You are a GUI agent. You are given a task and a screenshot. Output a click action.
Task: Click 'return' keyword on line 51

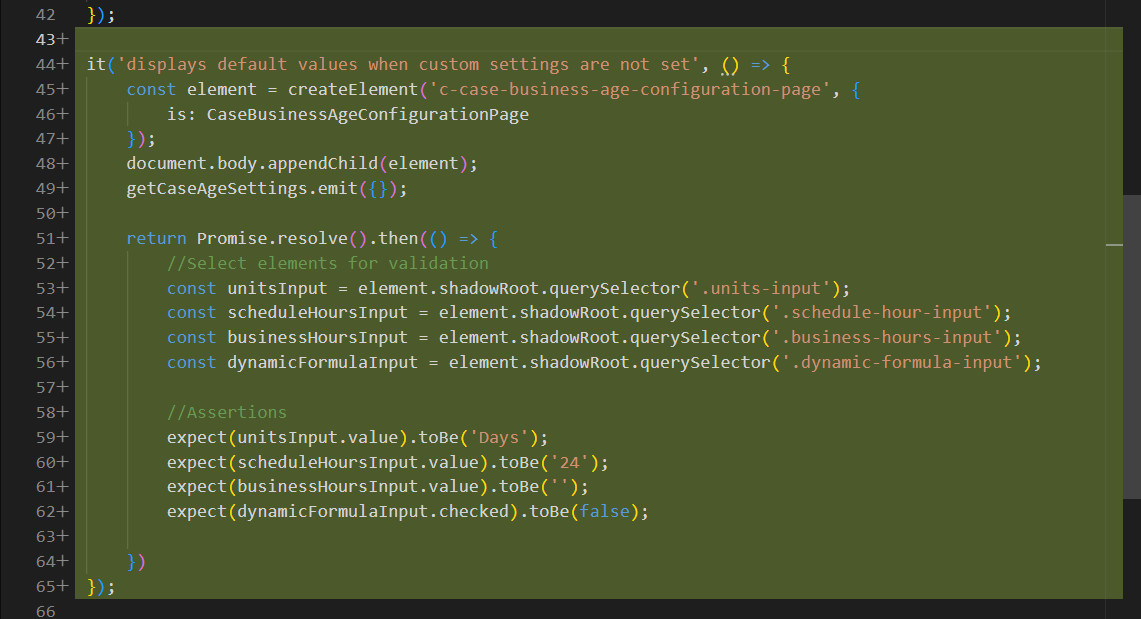pyautogui.click(x=156, y=239)
